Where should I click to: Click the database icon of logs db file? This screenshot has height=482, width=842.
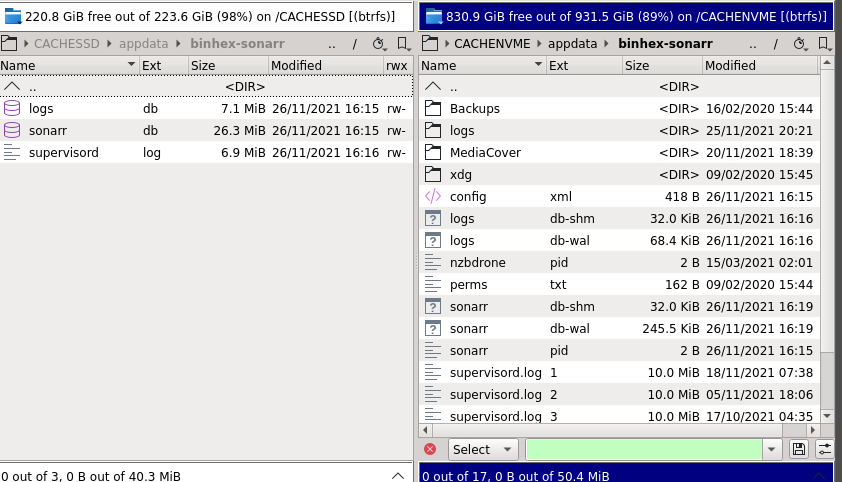coord(12,108)
